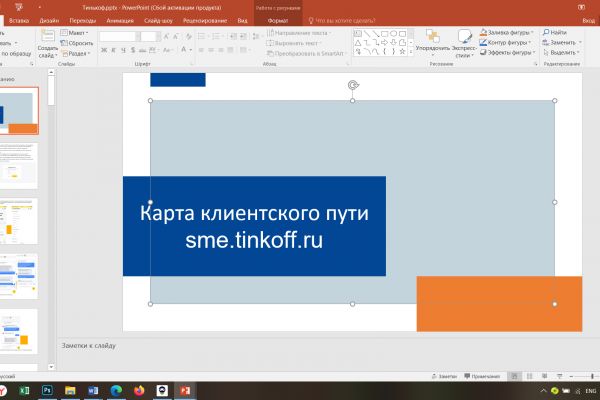Decrease the list indent level

[233, 36]
